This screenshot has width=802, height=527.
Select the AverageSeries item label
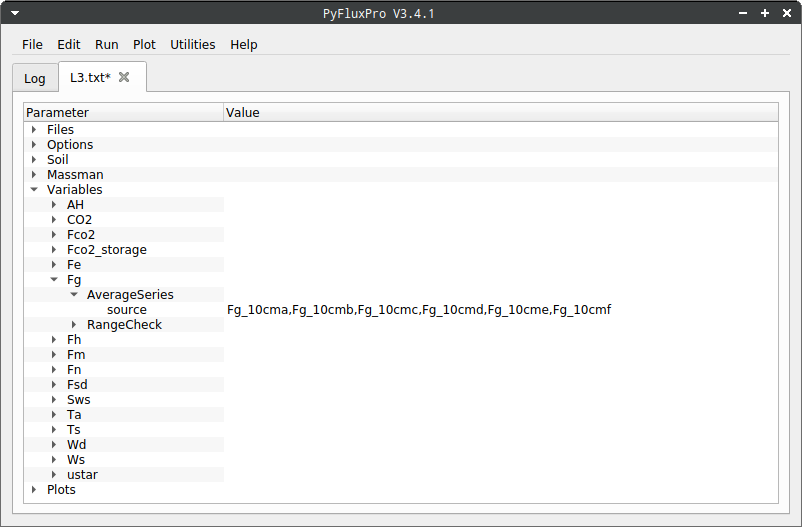pyautogui.click(x=130, y=295)
